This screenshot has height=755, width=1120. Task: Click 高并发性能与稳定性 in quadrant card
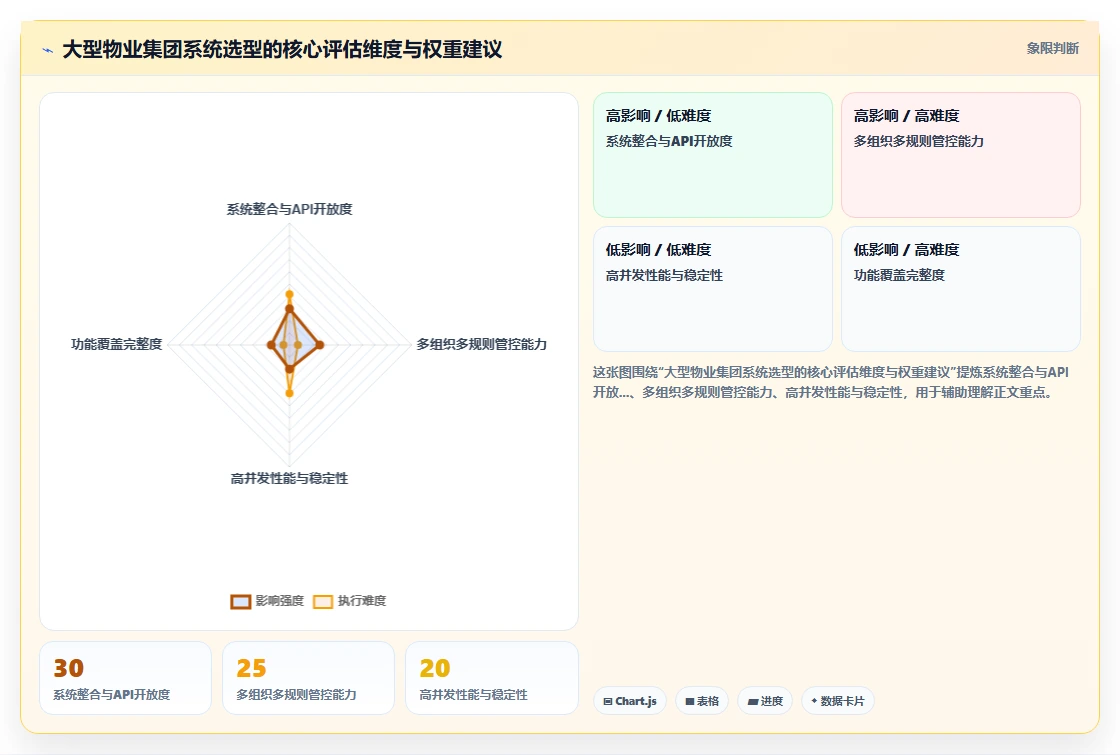(664, 276)
